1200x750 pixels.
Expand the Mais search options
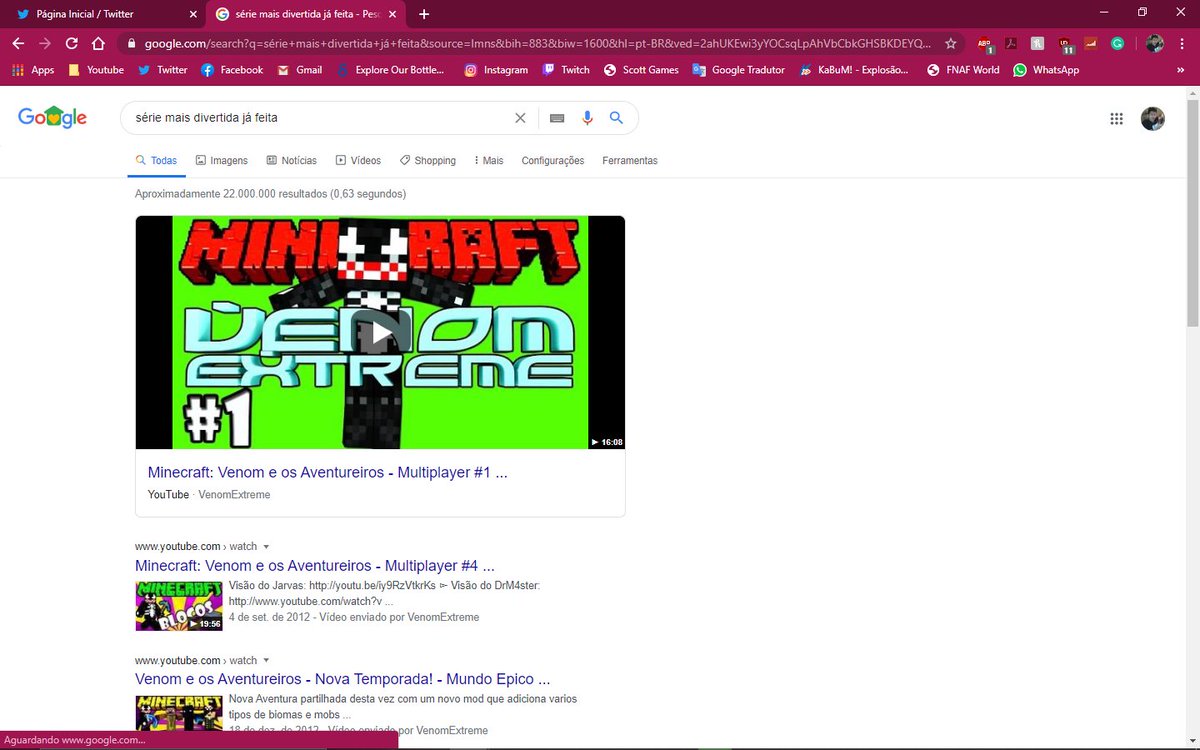(489, 160)
